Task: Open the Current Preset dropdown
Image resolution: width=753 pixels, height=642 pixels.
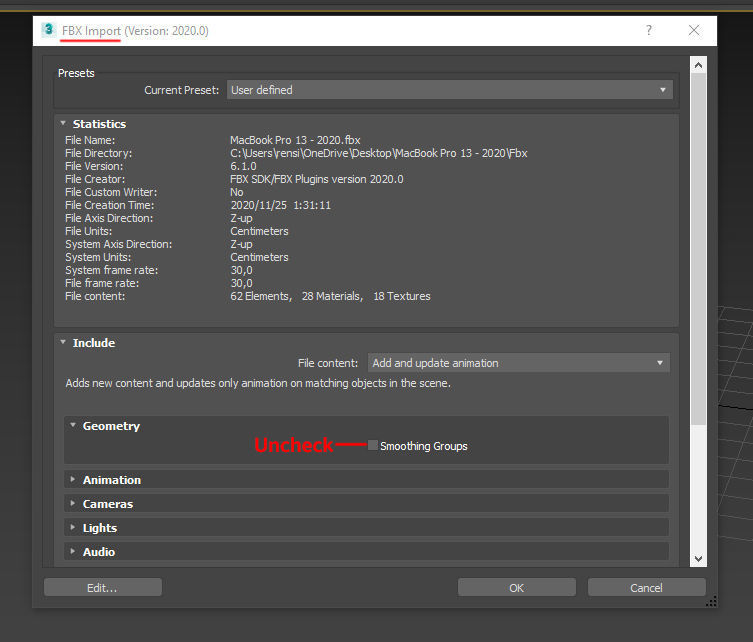Action: point(449,90)
